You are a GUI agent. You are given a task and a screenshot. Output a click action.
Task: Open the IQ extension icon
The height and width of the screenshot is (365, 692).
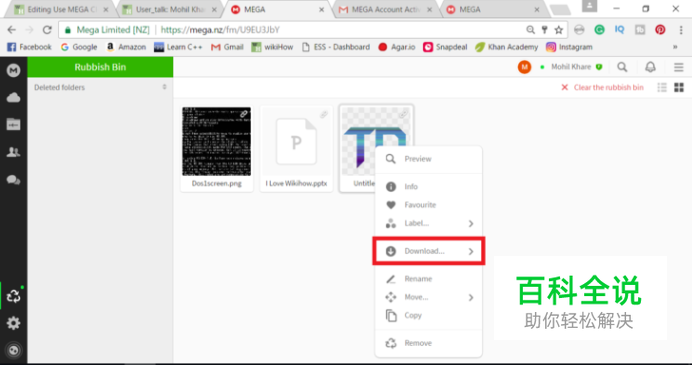tap(620, 30)
